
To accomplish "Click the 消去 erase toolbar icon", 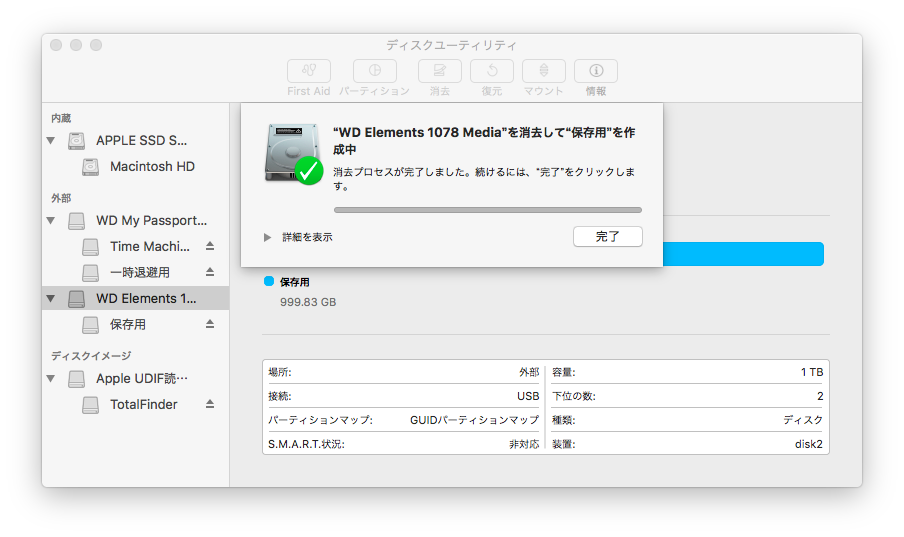I will tap(439, 71).
